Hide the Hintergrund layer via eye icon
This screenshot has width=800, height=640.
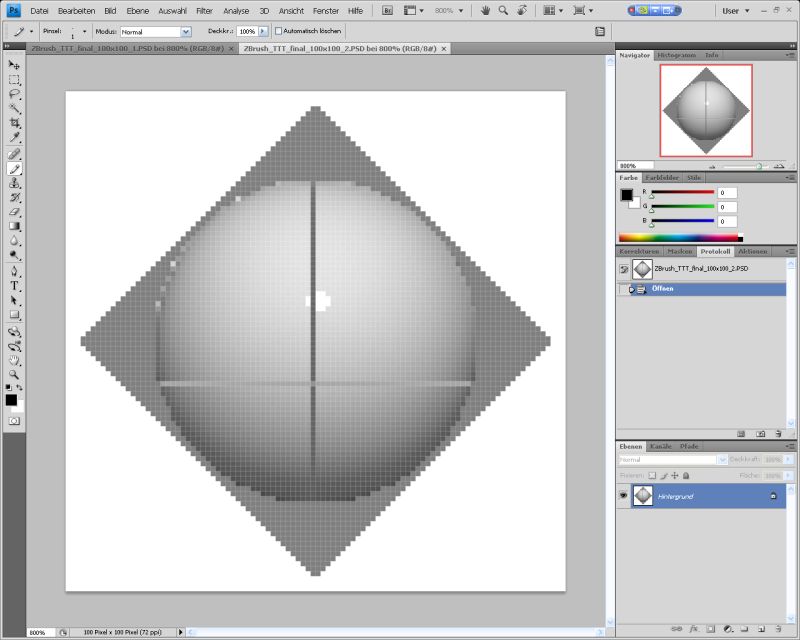click(624, 495)
